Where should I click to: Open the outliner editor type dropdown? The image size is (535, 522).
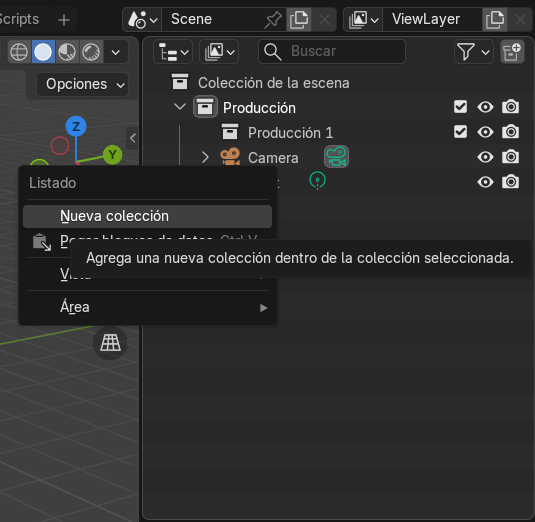(x=173, y=52)
